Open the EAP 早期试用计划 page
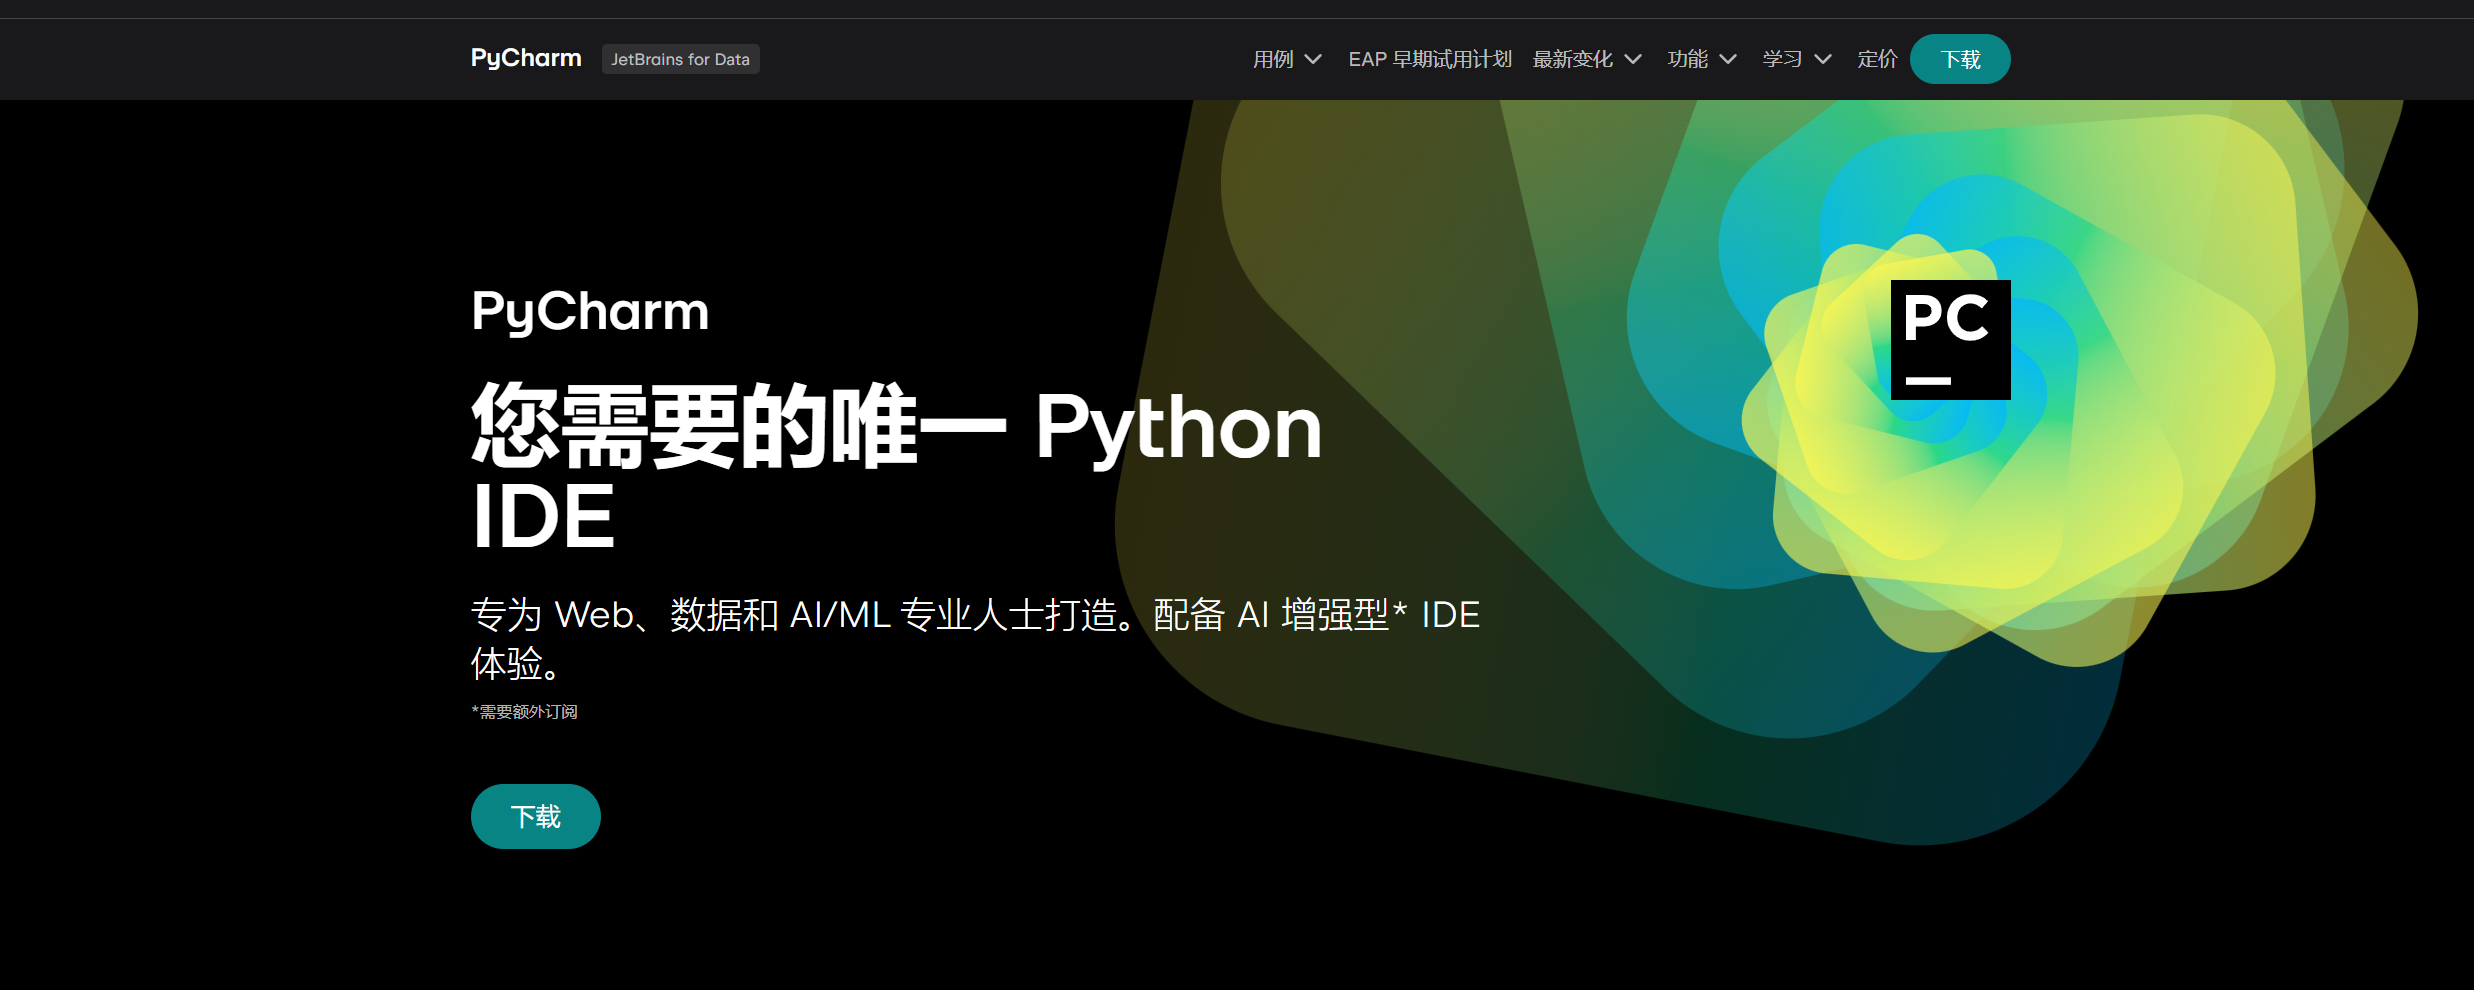Screen dimensions: 2474x990 1430,59
